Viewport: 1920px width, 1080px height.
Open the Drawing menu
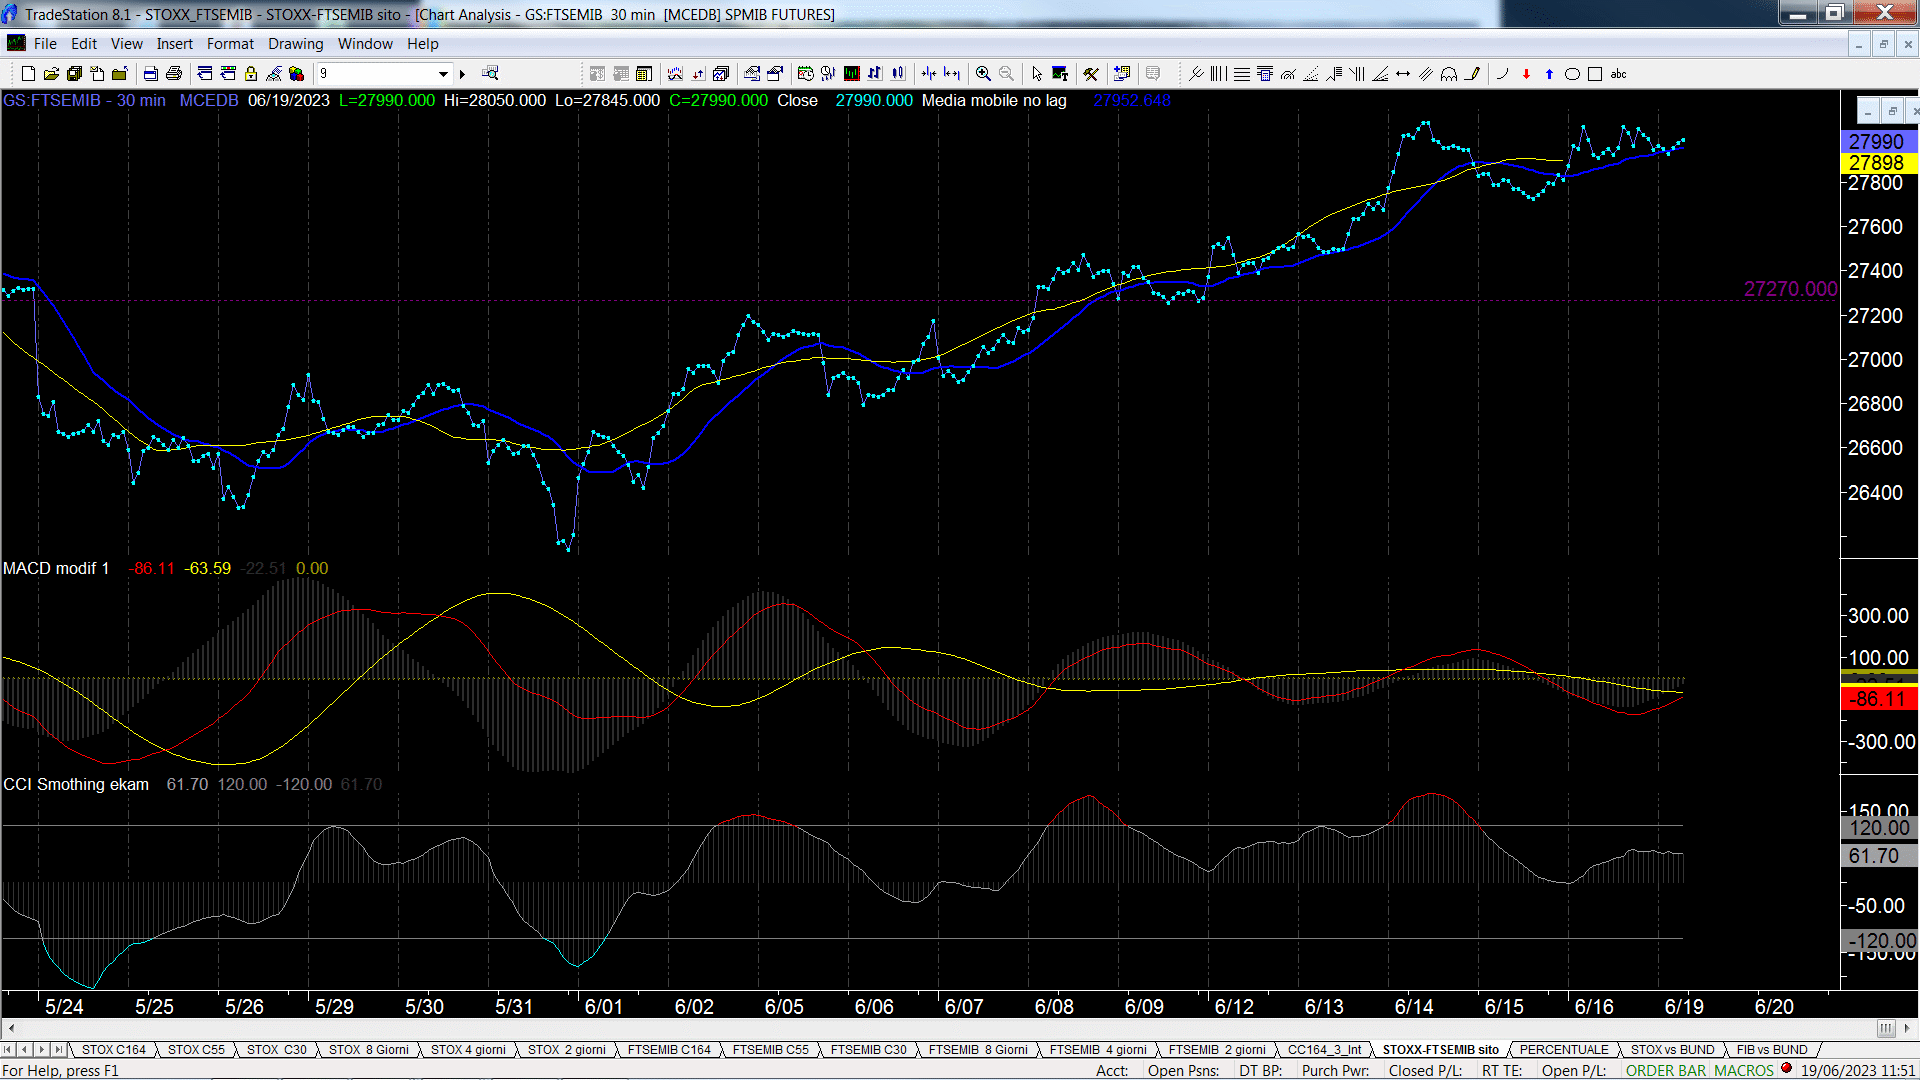(295, 44)
